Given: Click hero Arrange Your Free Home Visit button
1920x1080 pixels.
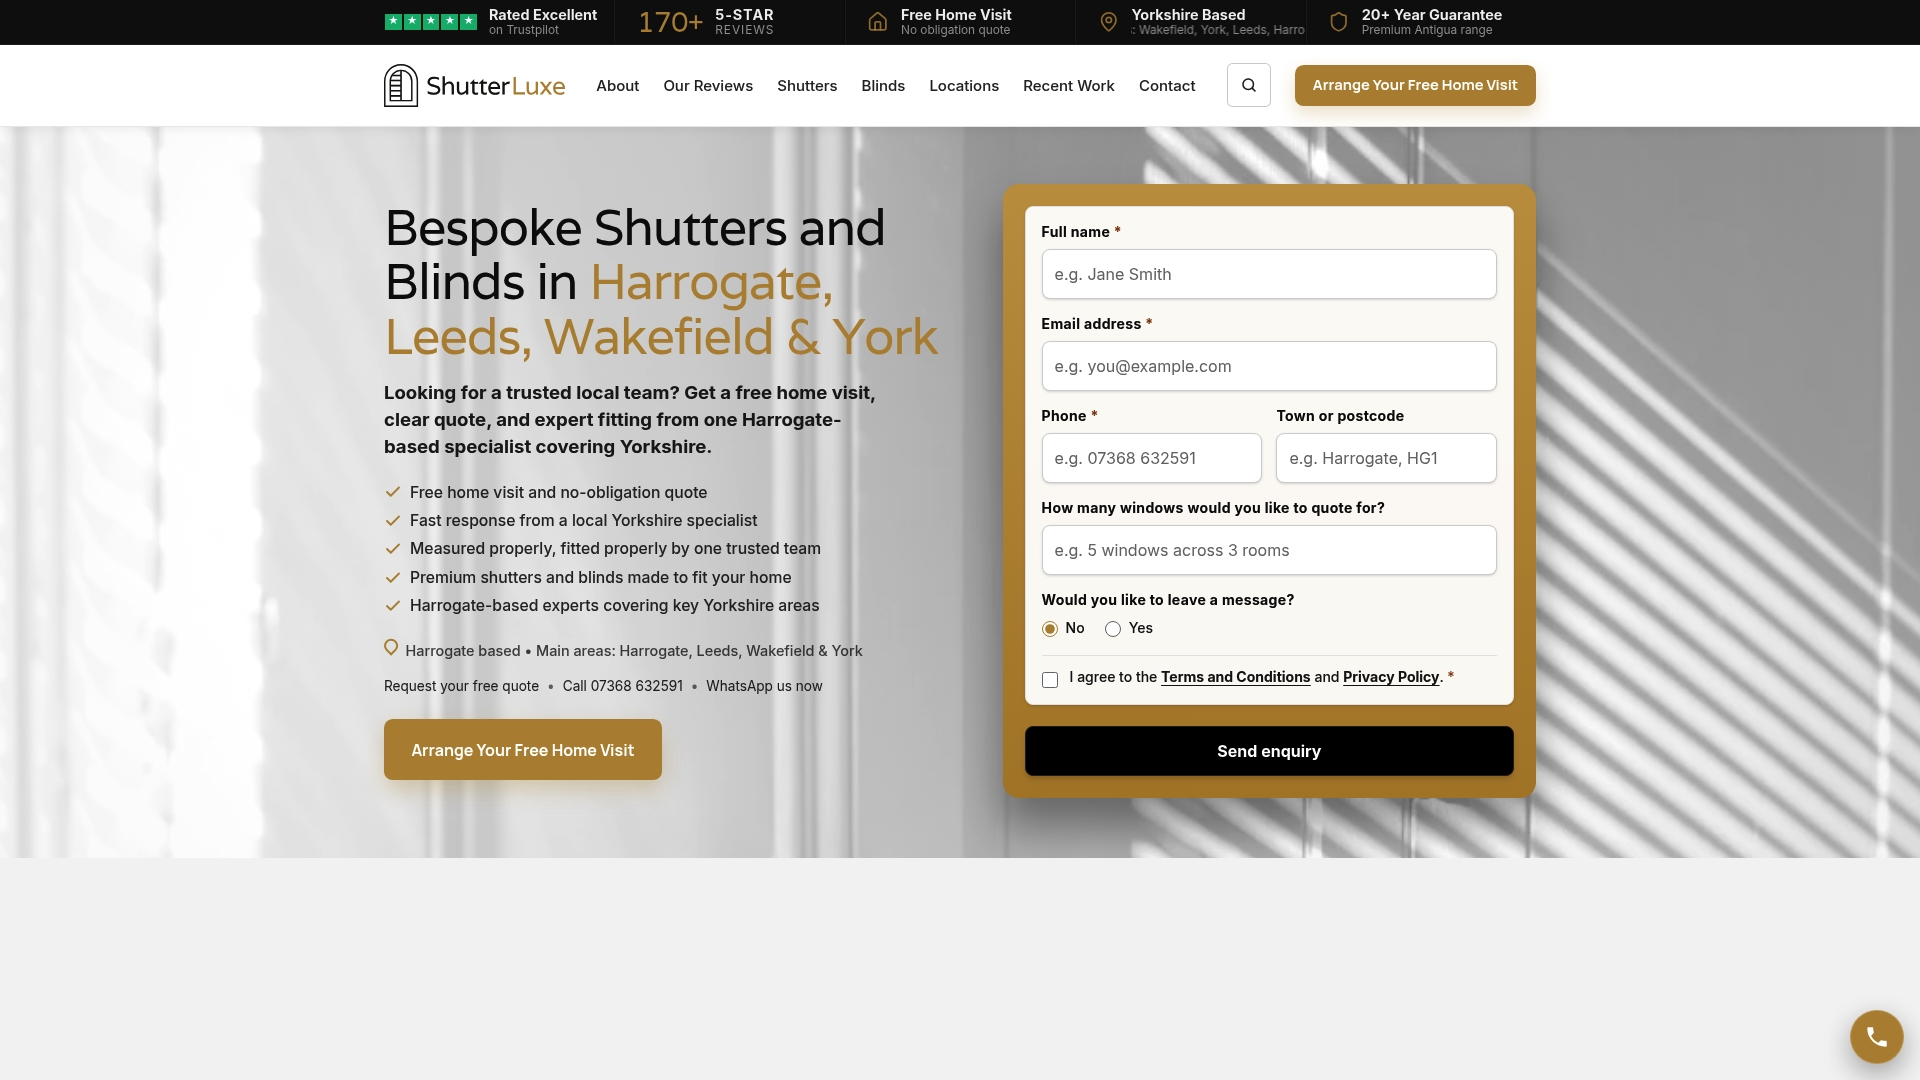Looking at the screenshot, I should pos(522,750).
